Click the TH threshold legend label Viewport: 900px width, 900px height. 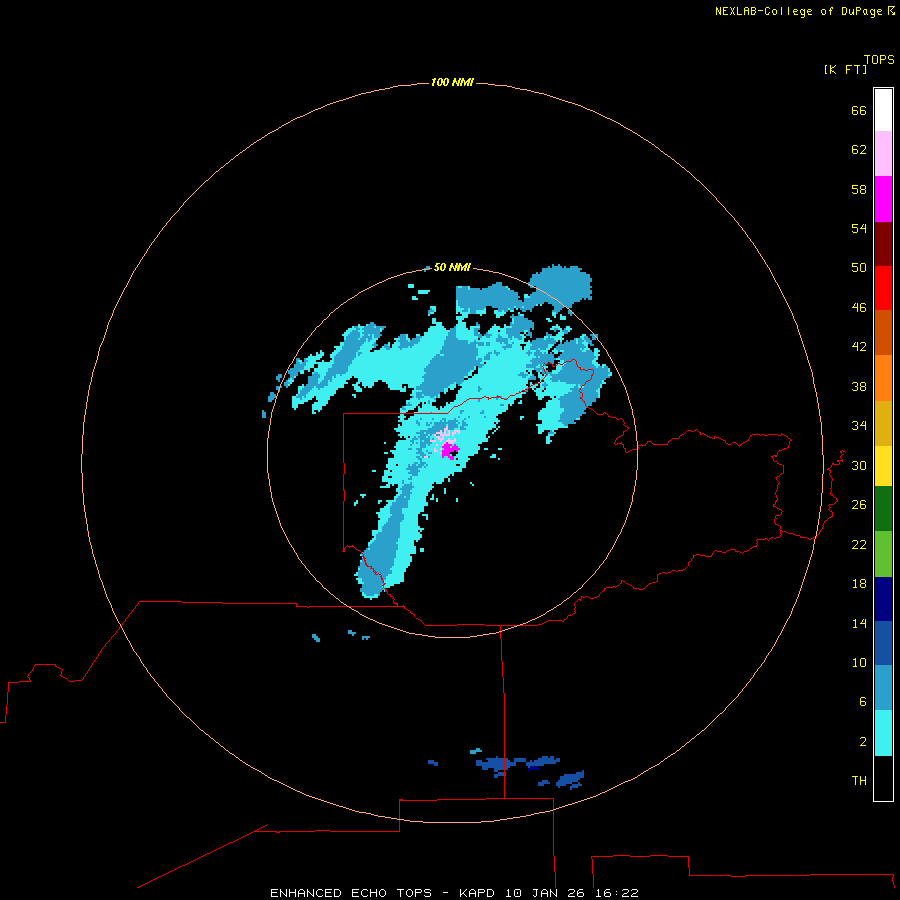pyautogui.click(x=859, y=780)
